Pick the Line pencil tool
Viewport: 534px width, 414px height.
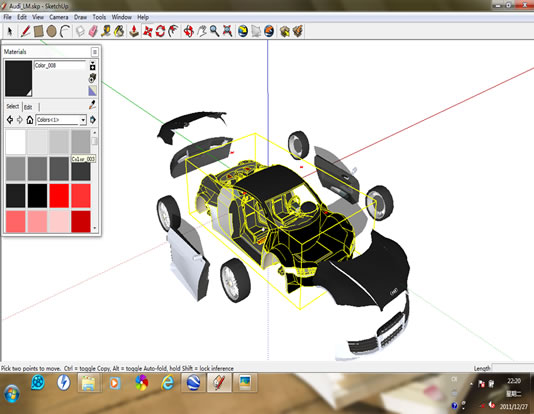pyautogui.click(x=25, y=31)
